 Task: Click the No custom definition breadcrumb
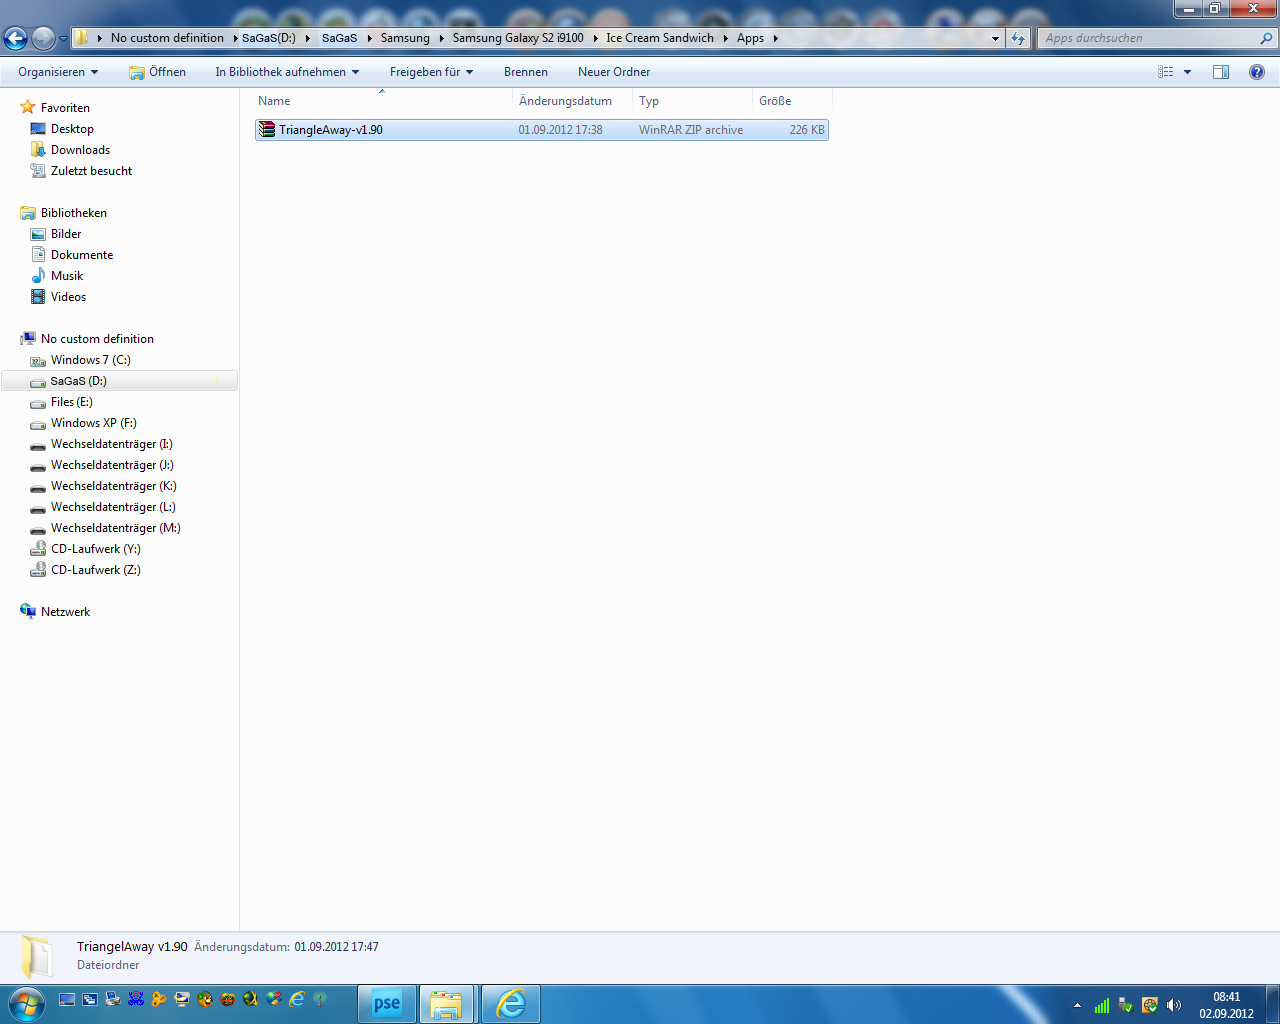[167, 38]
